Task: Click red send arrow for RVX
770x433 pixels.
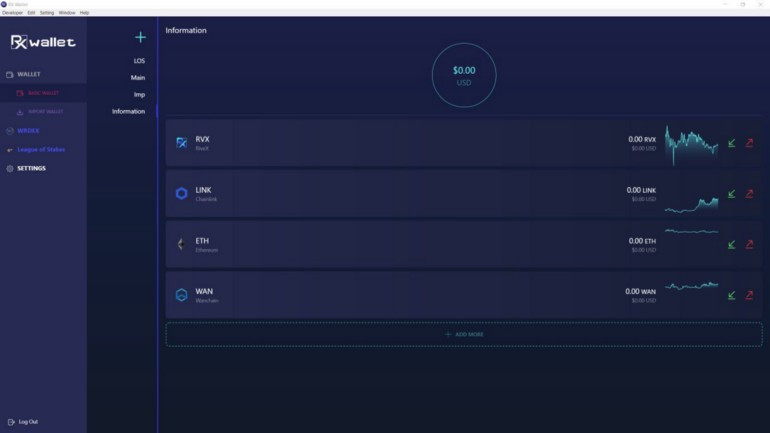Action: click(749, 143)
